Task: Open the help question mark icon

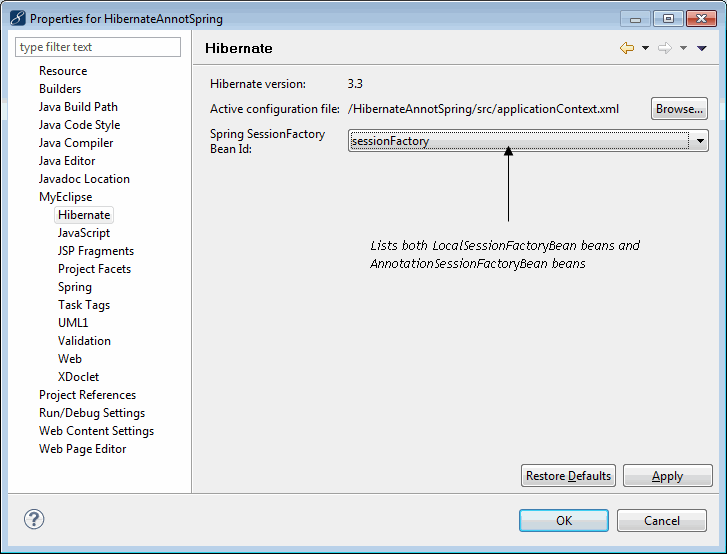Action: 34,519
